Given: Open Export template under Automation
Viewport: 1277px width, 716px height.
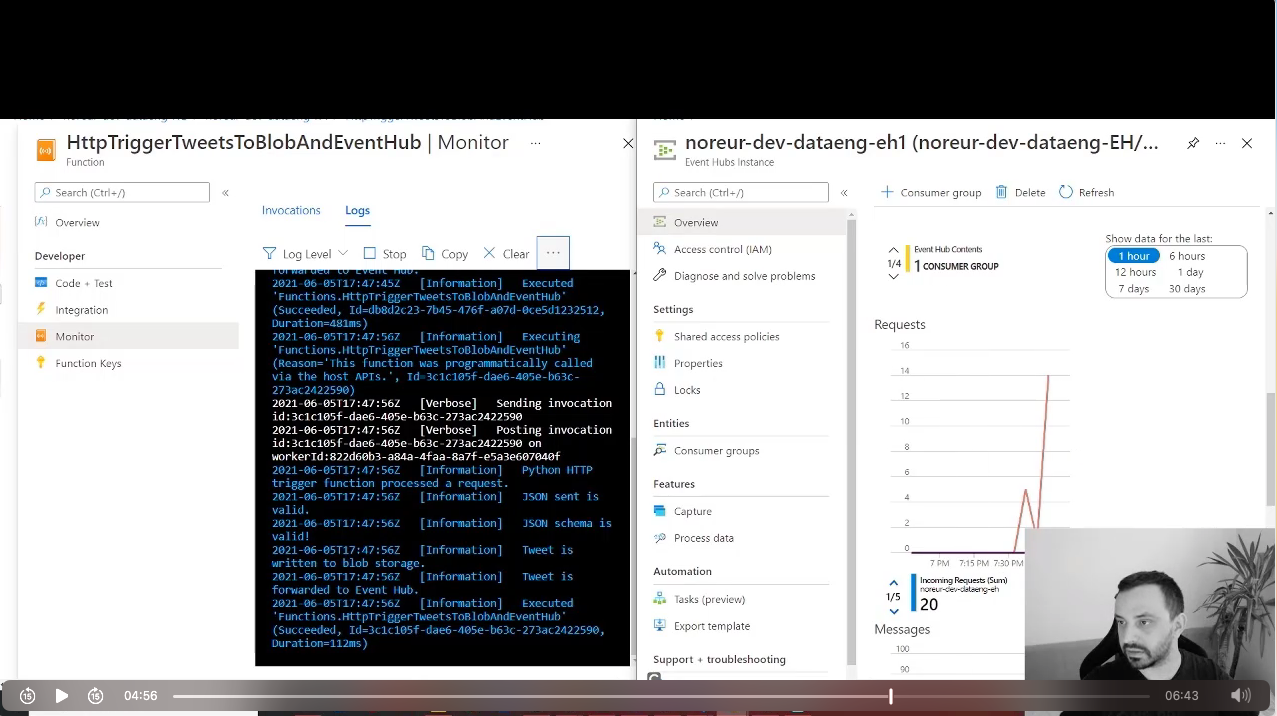Looking at the screenshot, I should [x=711, y=626].
